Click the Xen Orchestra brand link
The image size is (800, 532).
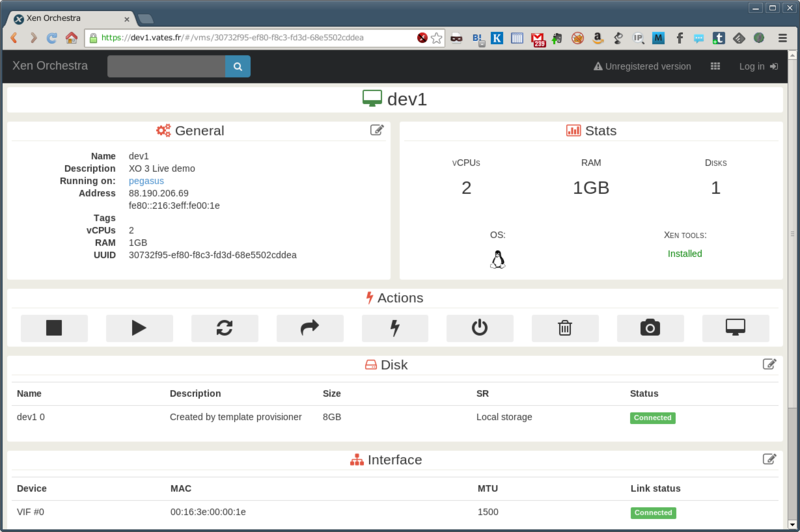pyautogui.click(x=50, y=66)
